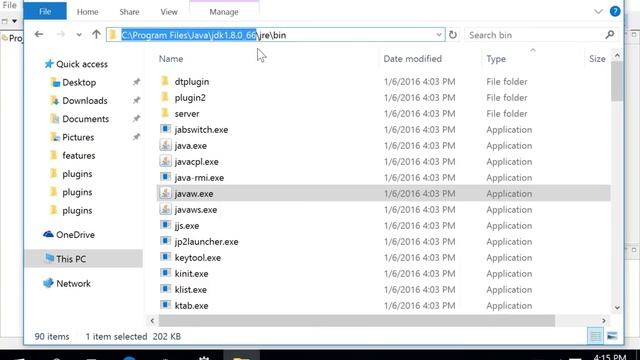
Task: Refresh the bin folder view
Action: pyautogui.click(x=453, y=35)
